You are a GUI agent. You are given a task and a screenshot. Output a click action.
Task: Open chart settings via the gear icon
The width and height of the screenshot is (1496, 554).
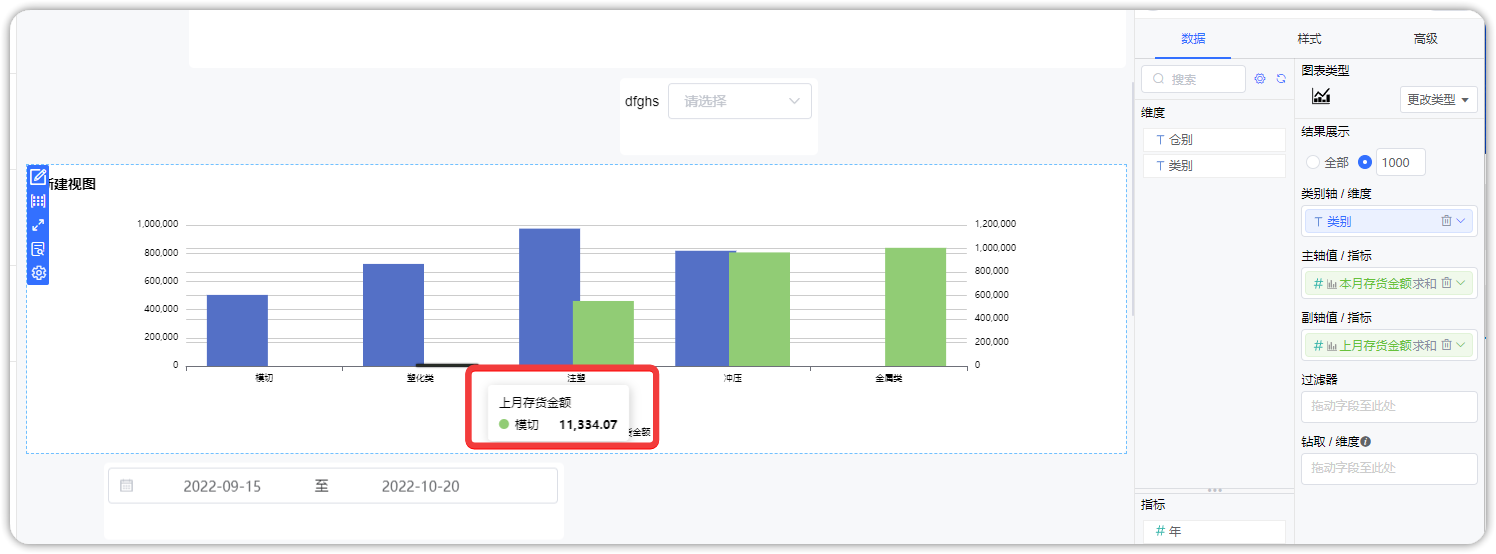pos(38,273)
